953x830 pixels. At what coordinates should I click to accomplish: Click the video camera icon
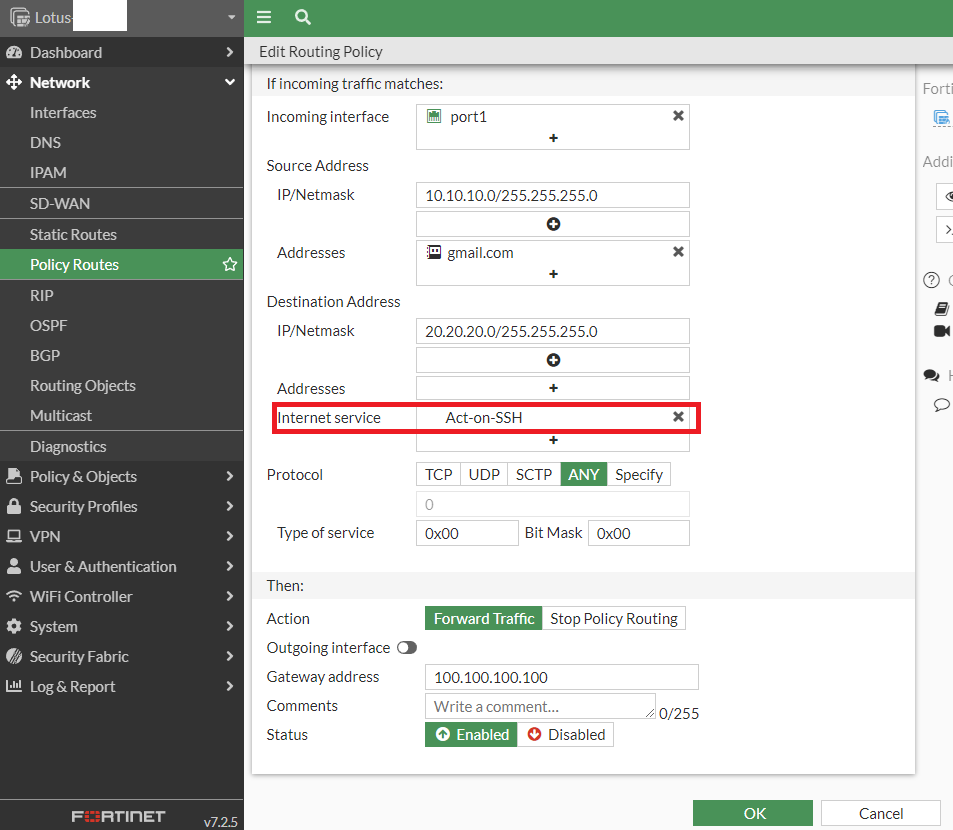click(941, 331)
